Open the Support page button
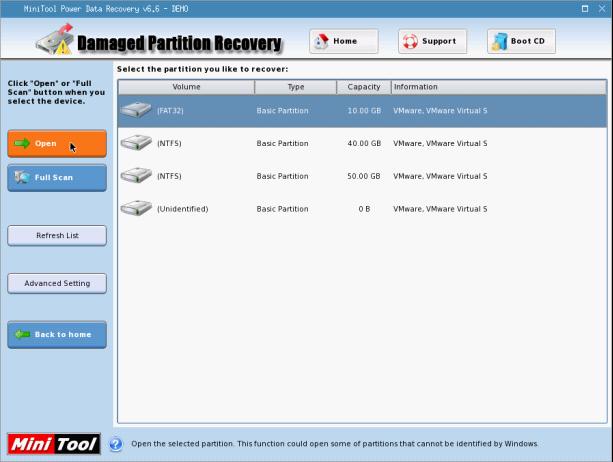This screenshot has width=613, height=462. click(432, 41)
